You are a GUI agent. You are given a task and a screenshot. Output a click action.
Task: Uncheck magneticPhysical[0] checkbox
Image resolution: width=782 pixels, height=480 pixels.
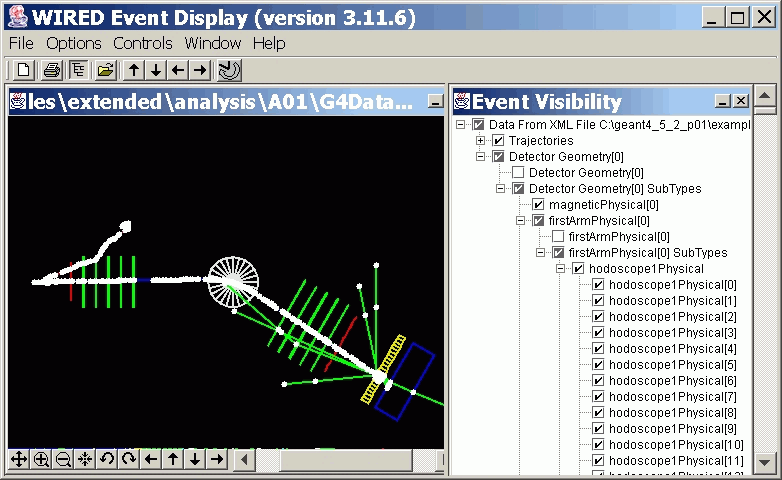538,205
